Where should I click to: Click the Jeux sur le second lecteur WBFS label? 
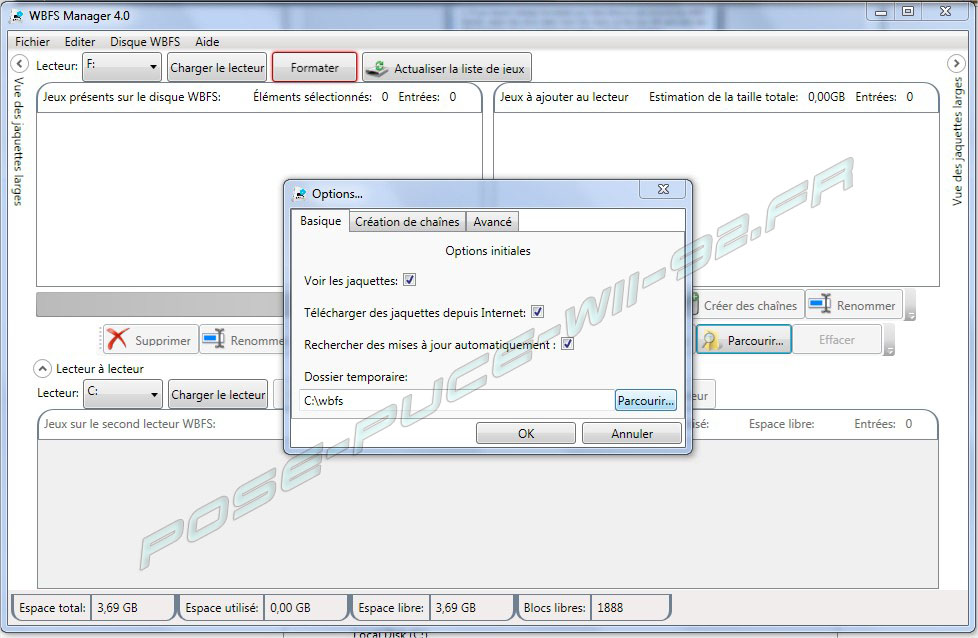(x=130, y=423)
